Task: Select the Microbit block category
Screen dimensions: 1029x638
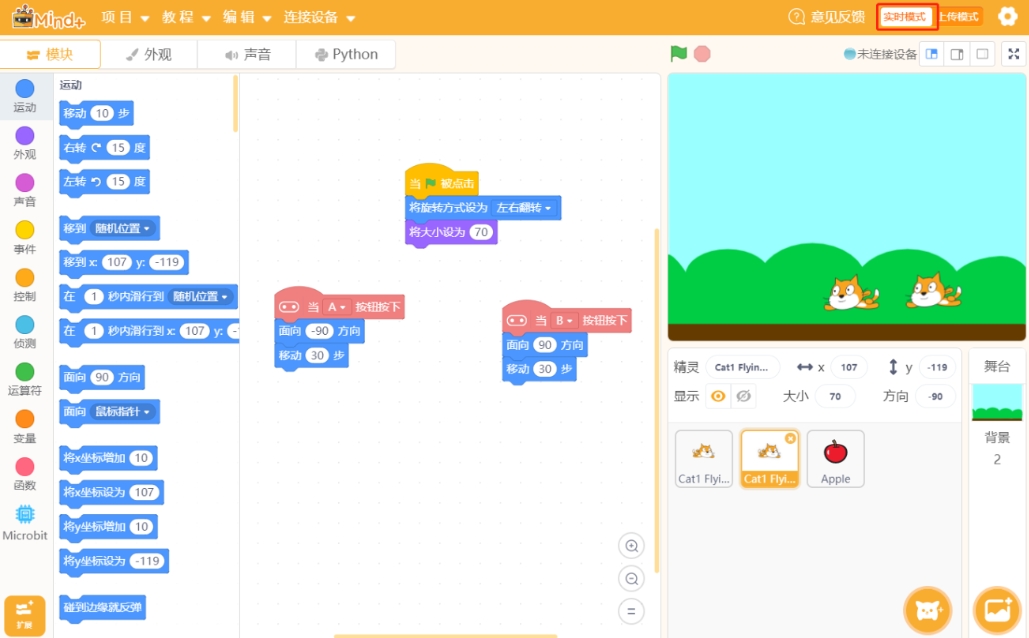Action: pyautogui.click(x=25, y=522)
